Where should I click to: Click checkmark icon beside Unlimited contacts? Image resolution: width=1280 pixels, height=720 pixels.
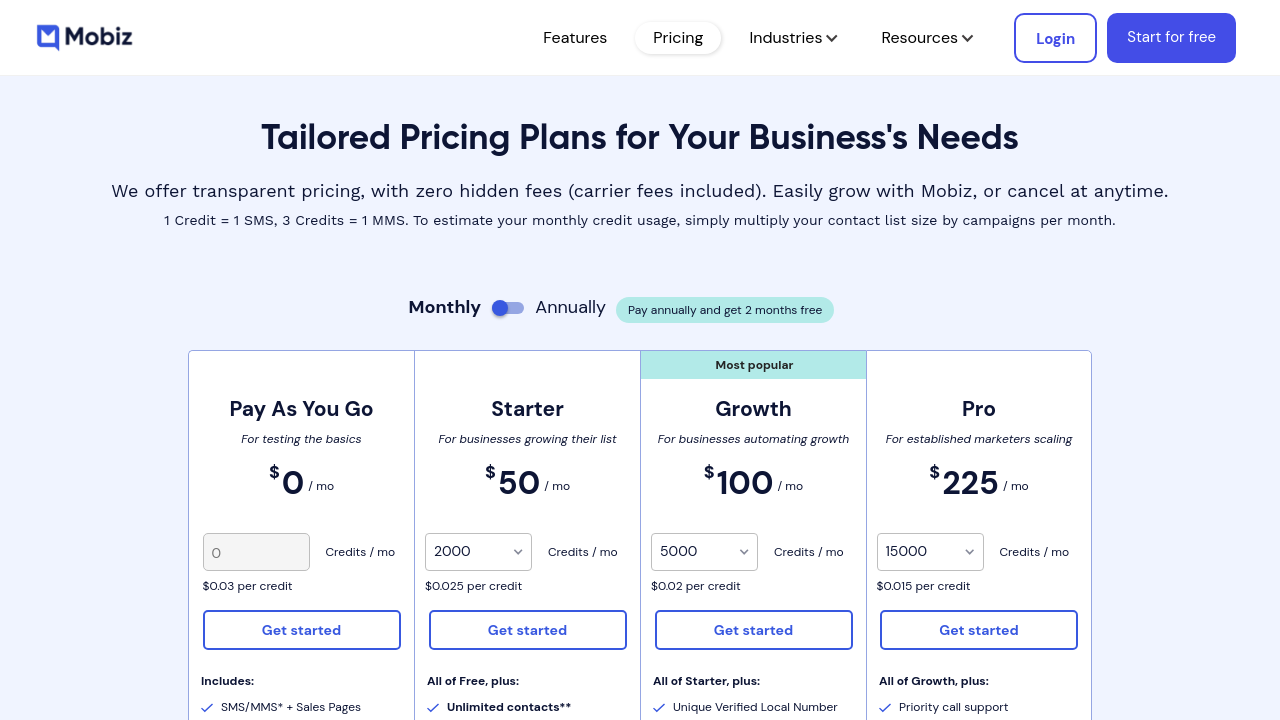coord(433,708)
